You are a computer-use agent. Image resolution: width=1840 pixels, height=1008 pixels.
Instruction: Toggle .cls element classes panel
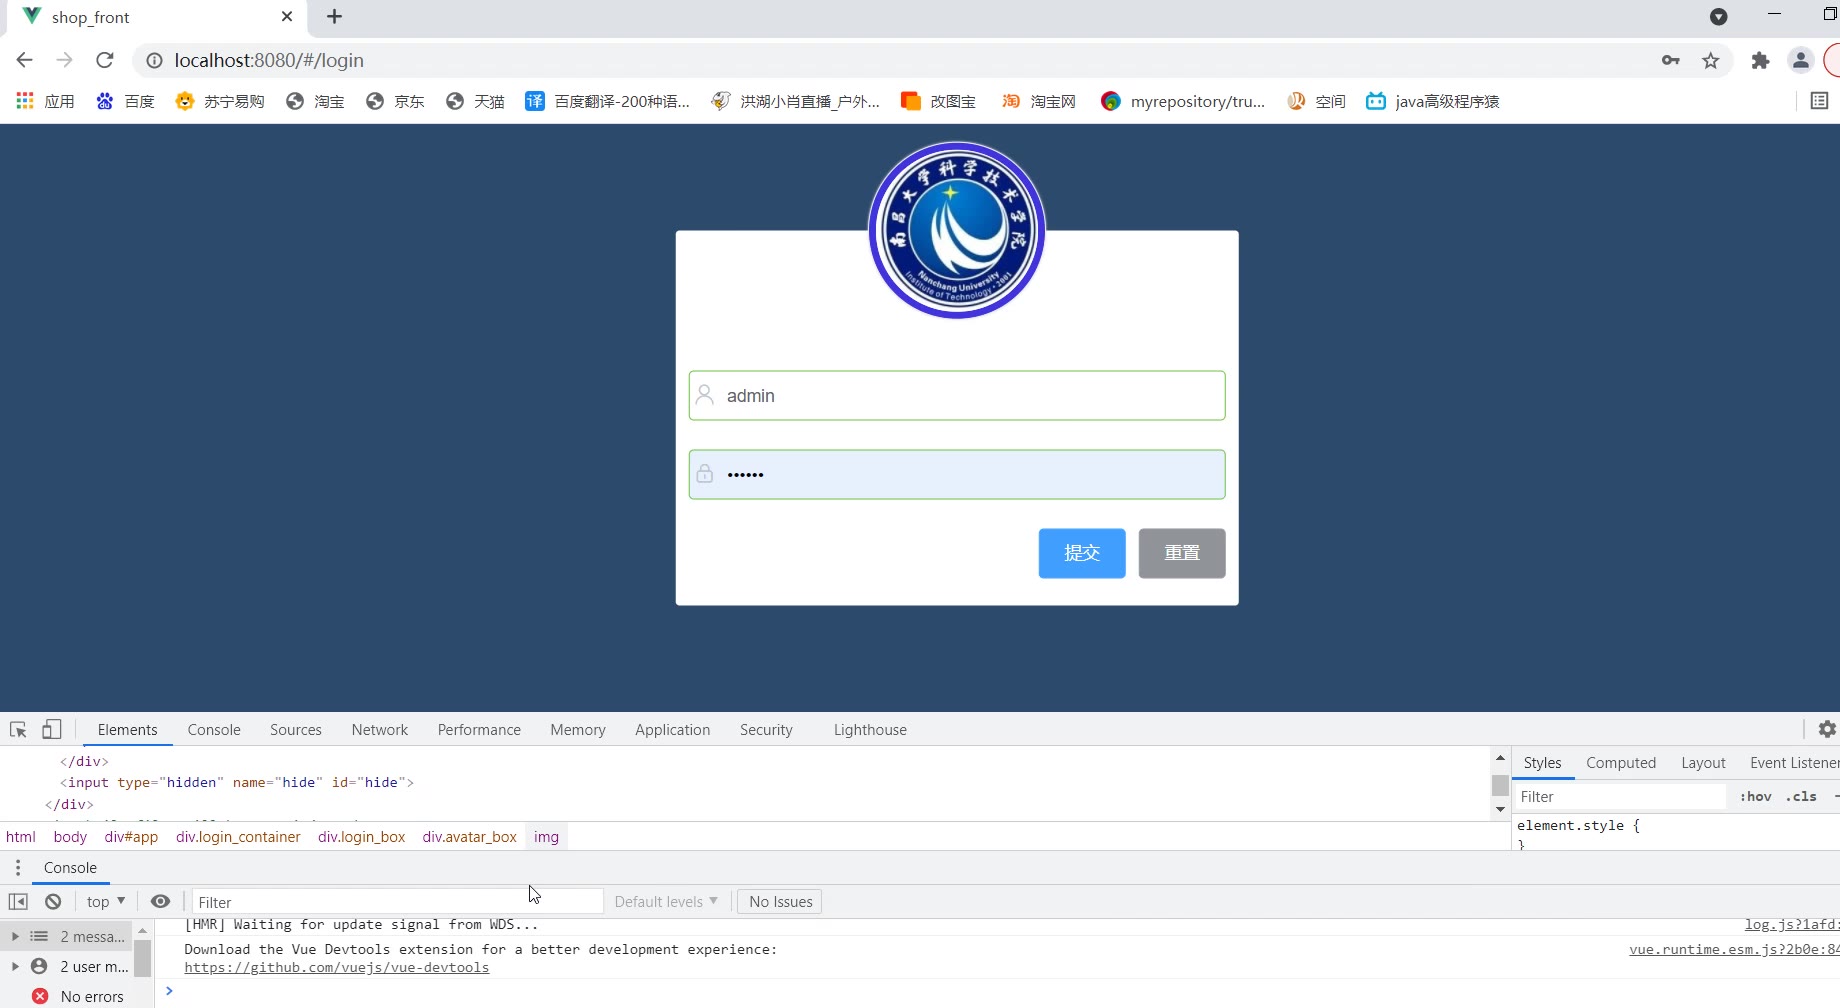tap(1801, 797)
